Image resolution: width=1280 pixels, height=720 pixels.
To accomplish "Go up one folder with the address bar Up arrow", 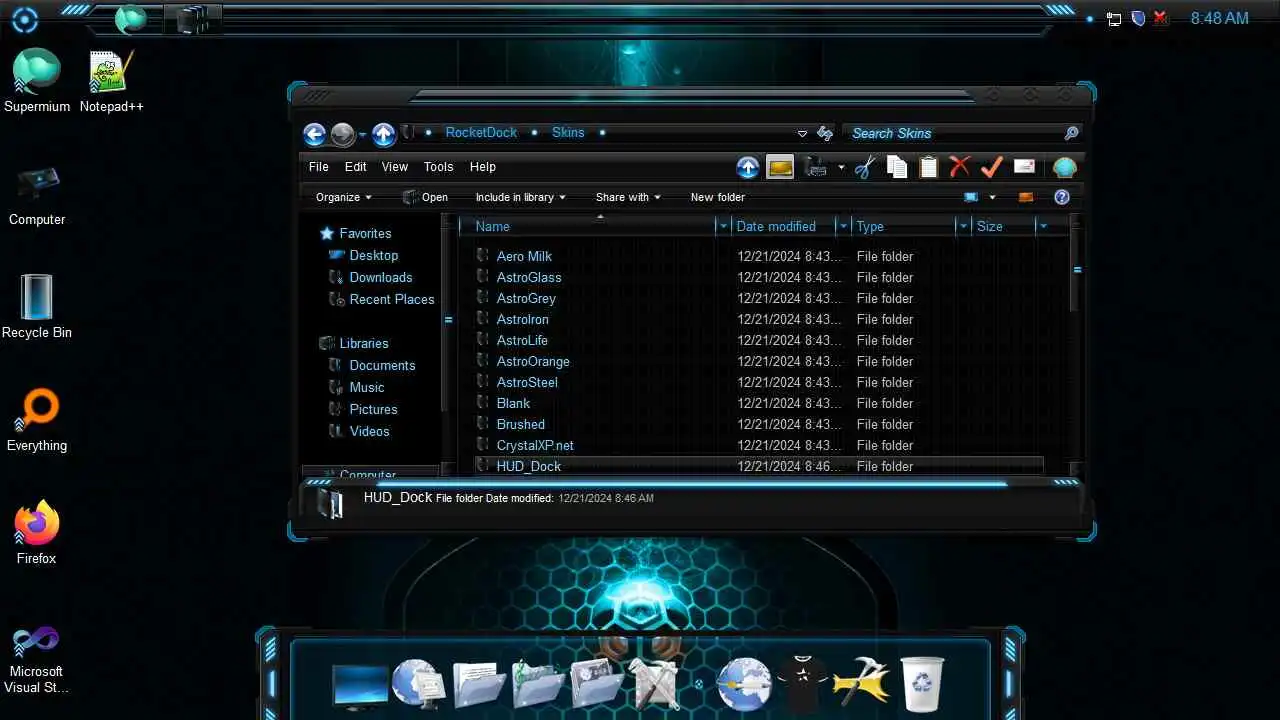I will [384, 134].
